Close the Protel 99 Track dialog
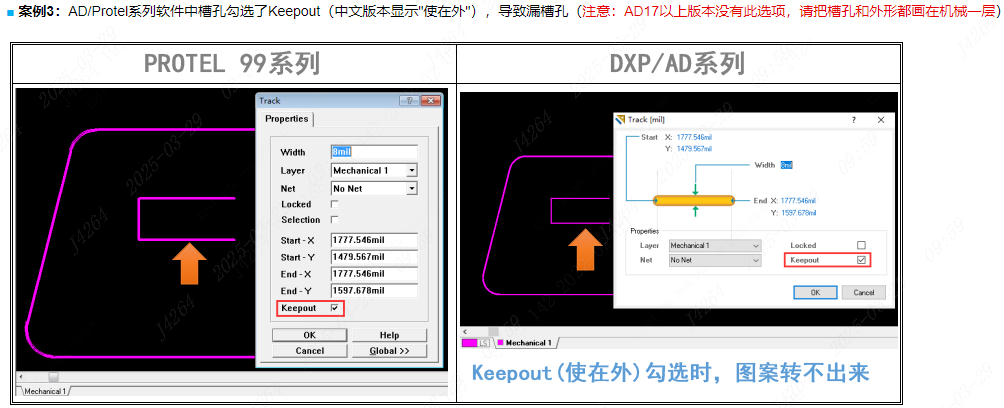Image resolution: width=1004 pixels, height=408 pixels. (432, 101)
